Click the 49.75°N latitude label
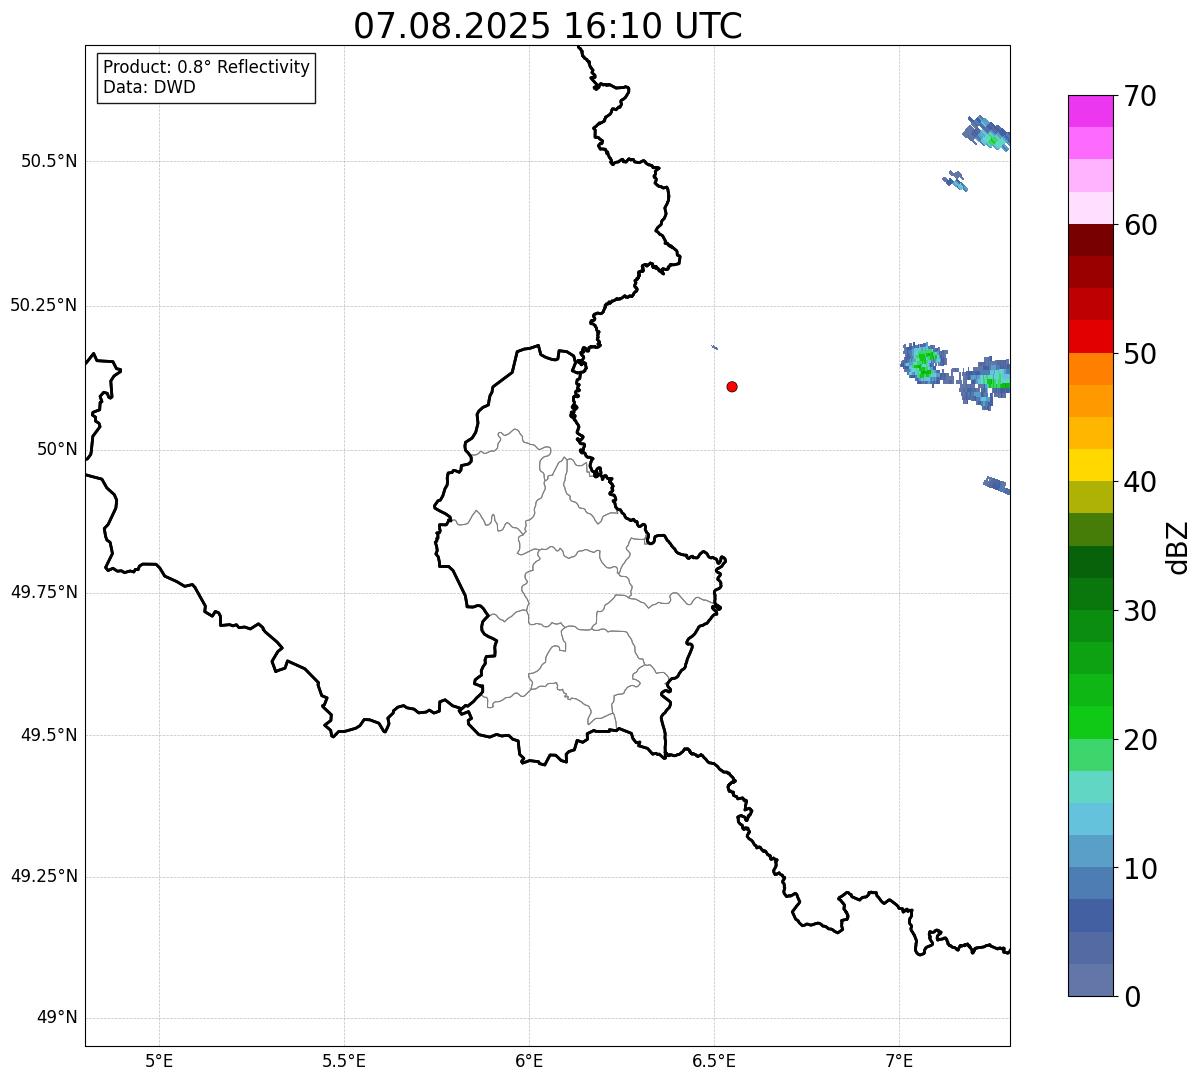Screen dimensions: 1202x1081 [x=44, y=592]
